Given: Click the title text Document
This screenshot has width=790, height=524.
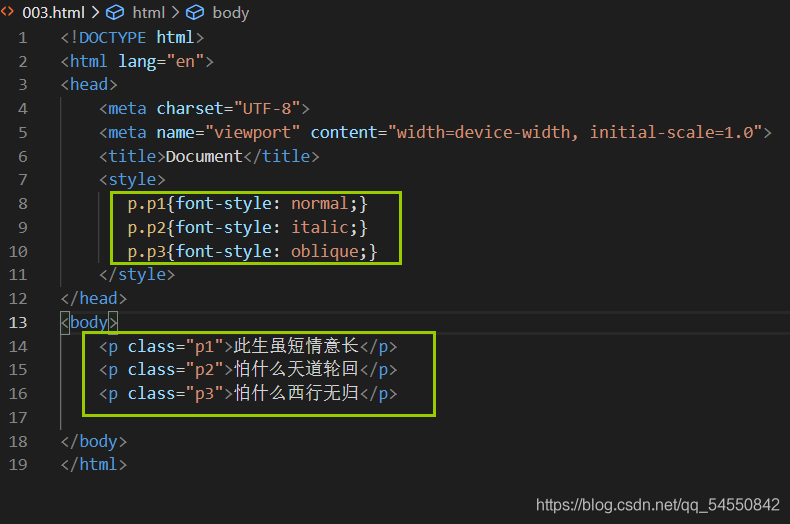Looking at the screenshot, I should [x=204, y=156].
